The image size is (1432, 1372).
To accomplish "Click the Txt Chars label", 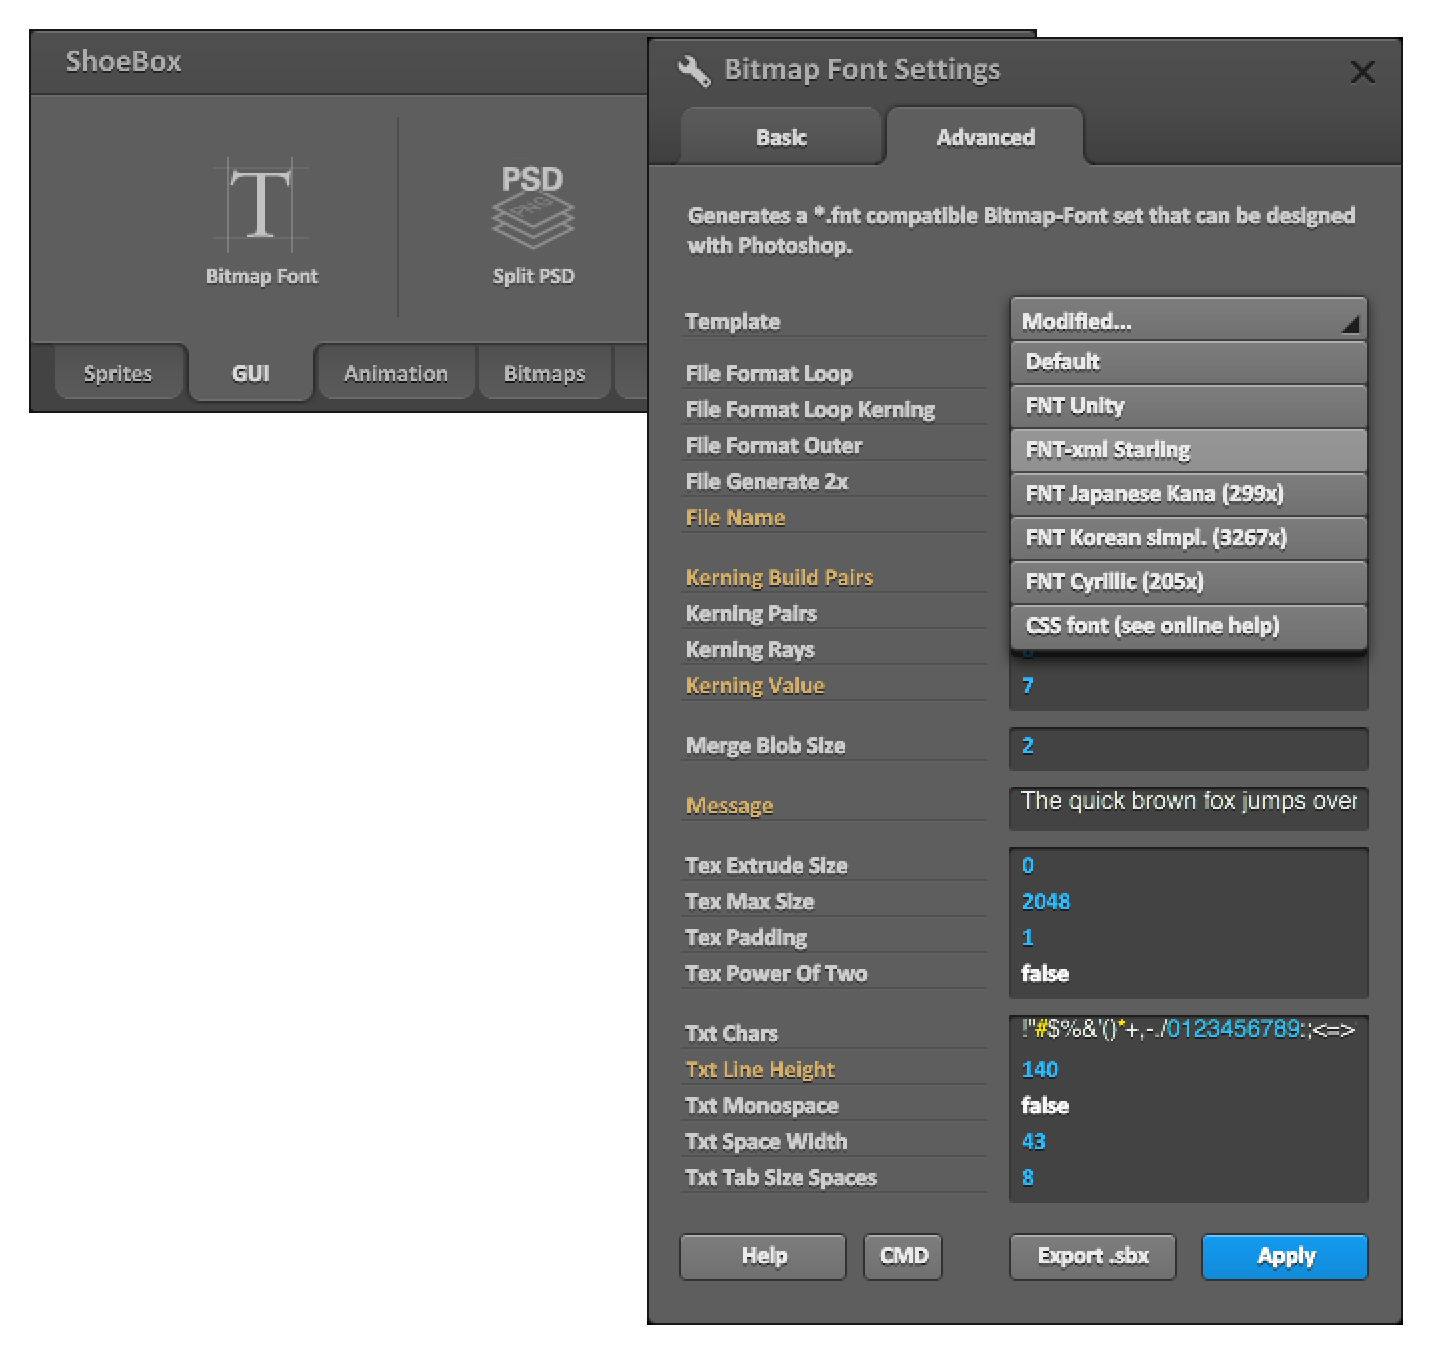I will point(731,1034).
